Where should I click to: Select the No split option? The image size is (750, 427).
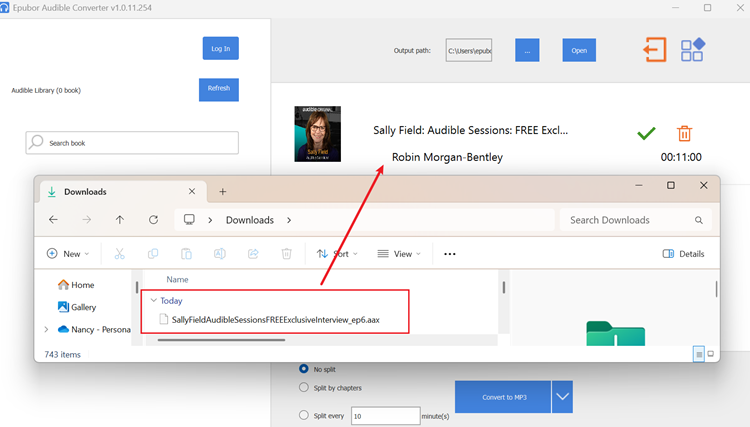click(x=303, y=369)
